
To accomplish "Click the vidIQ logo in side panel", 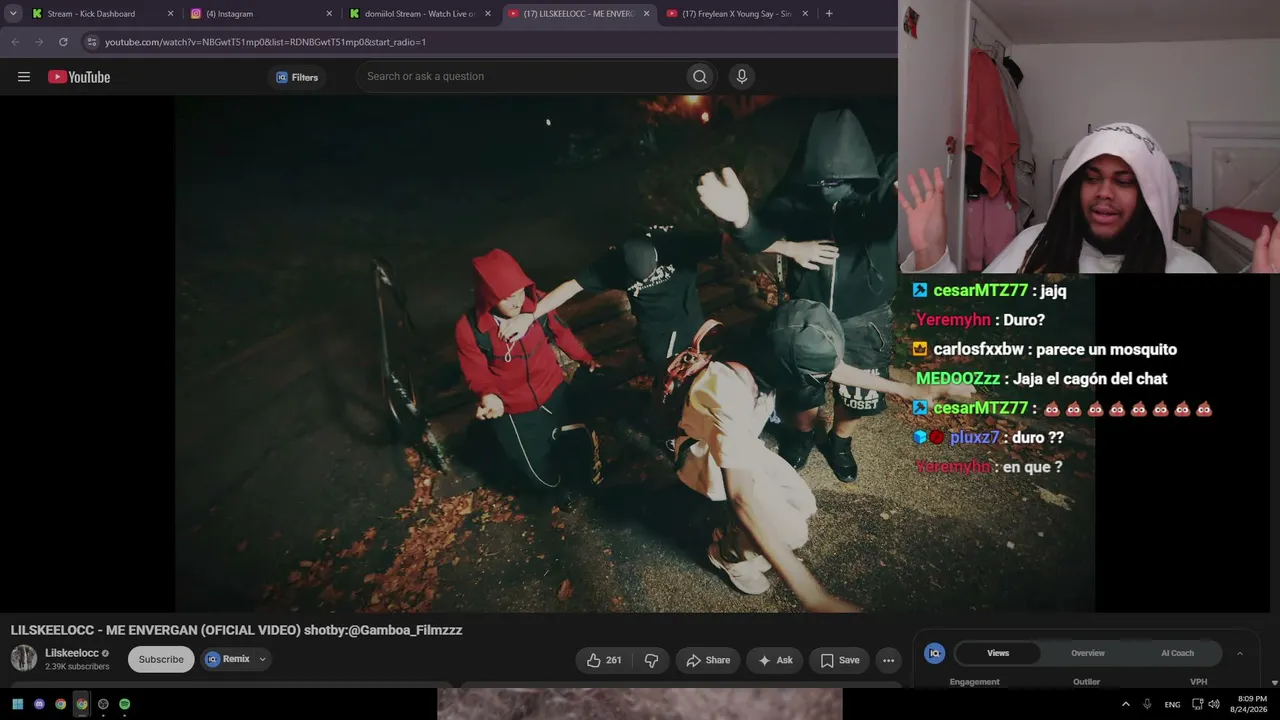I will tap(935, 653).
